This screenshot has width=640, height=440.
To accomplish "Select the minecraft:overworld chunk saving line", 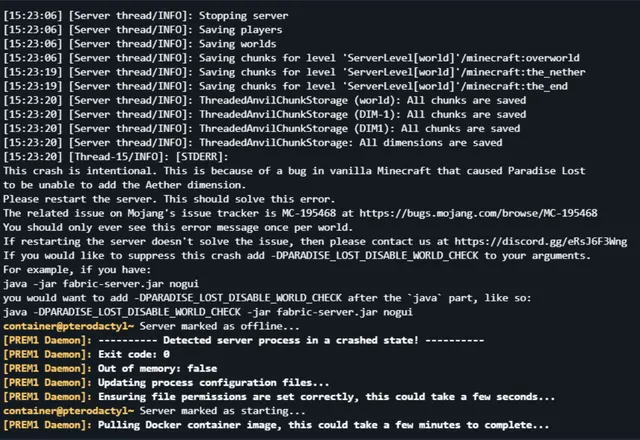I will [291, 58].
